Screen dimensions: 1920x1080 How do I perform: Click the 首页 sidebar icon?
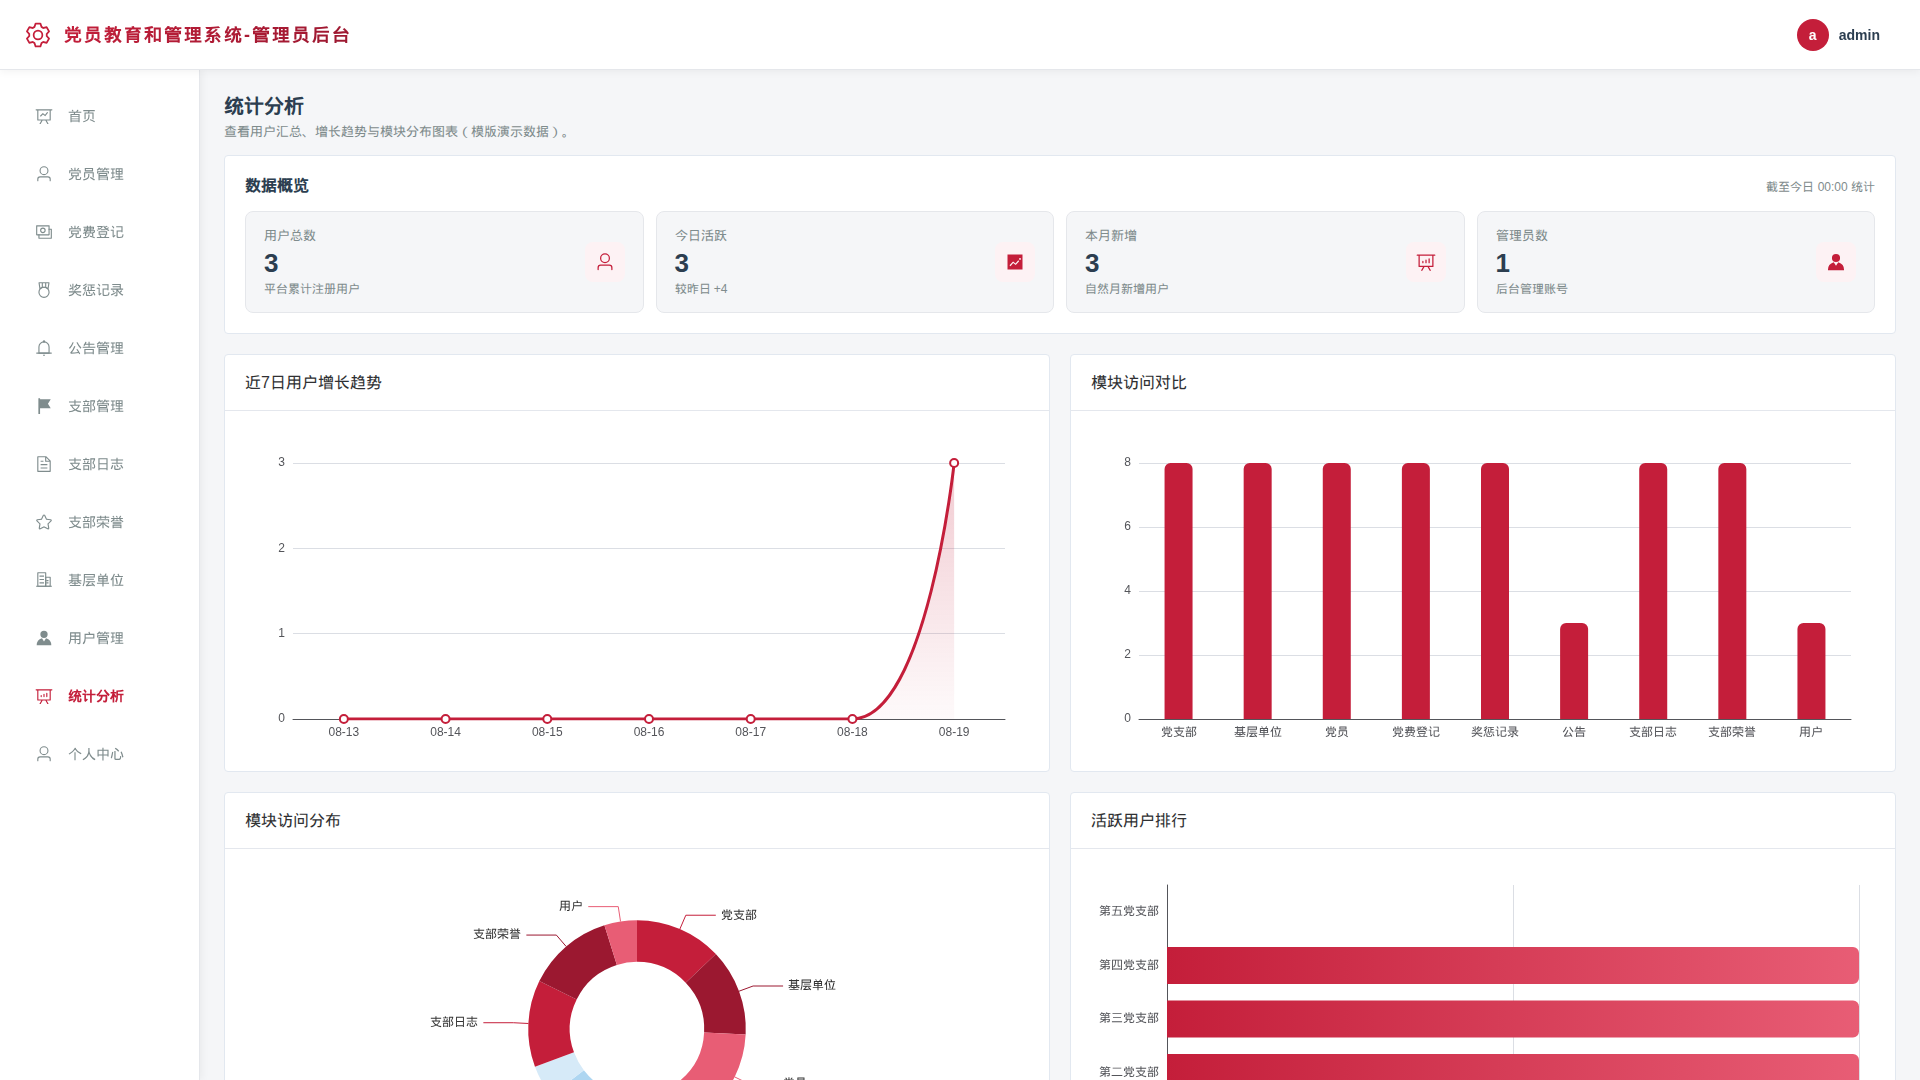point(44,116)
